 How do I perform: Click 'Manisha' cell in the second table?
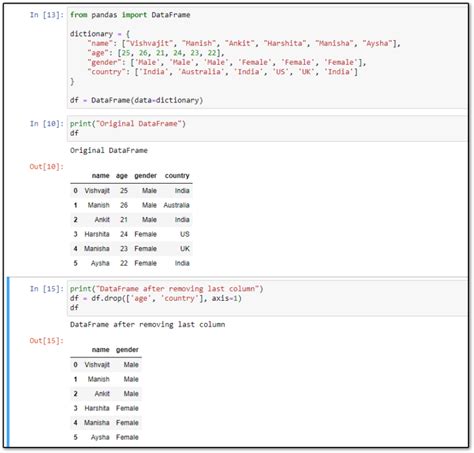(x=97, y=423)
